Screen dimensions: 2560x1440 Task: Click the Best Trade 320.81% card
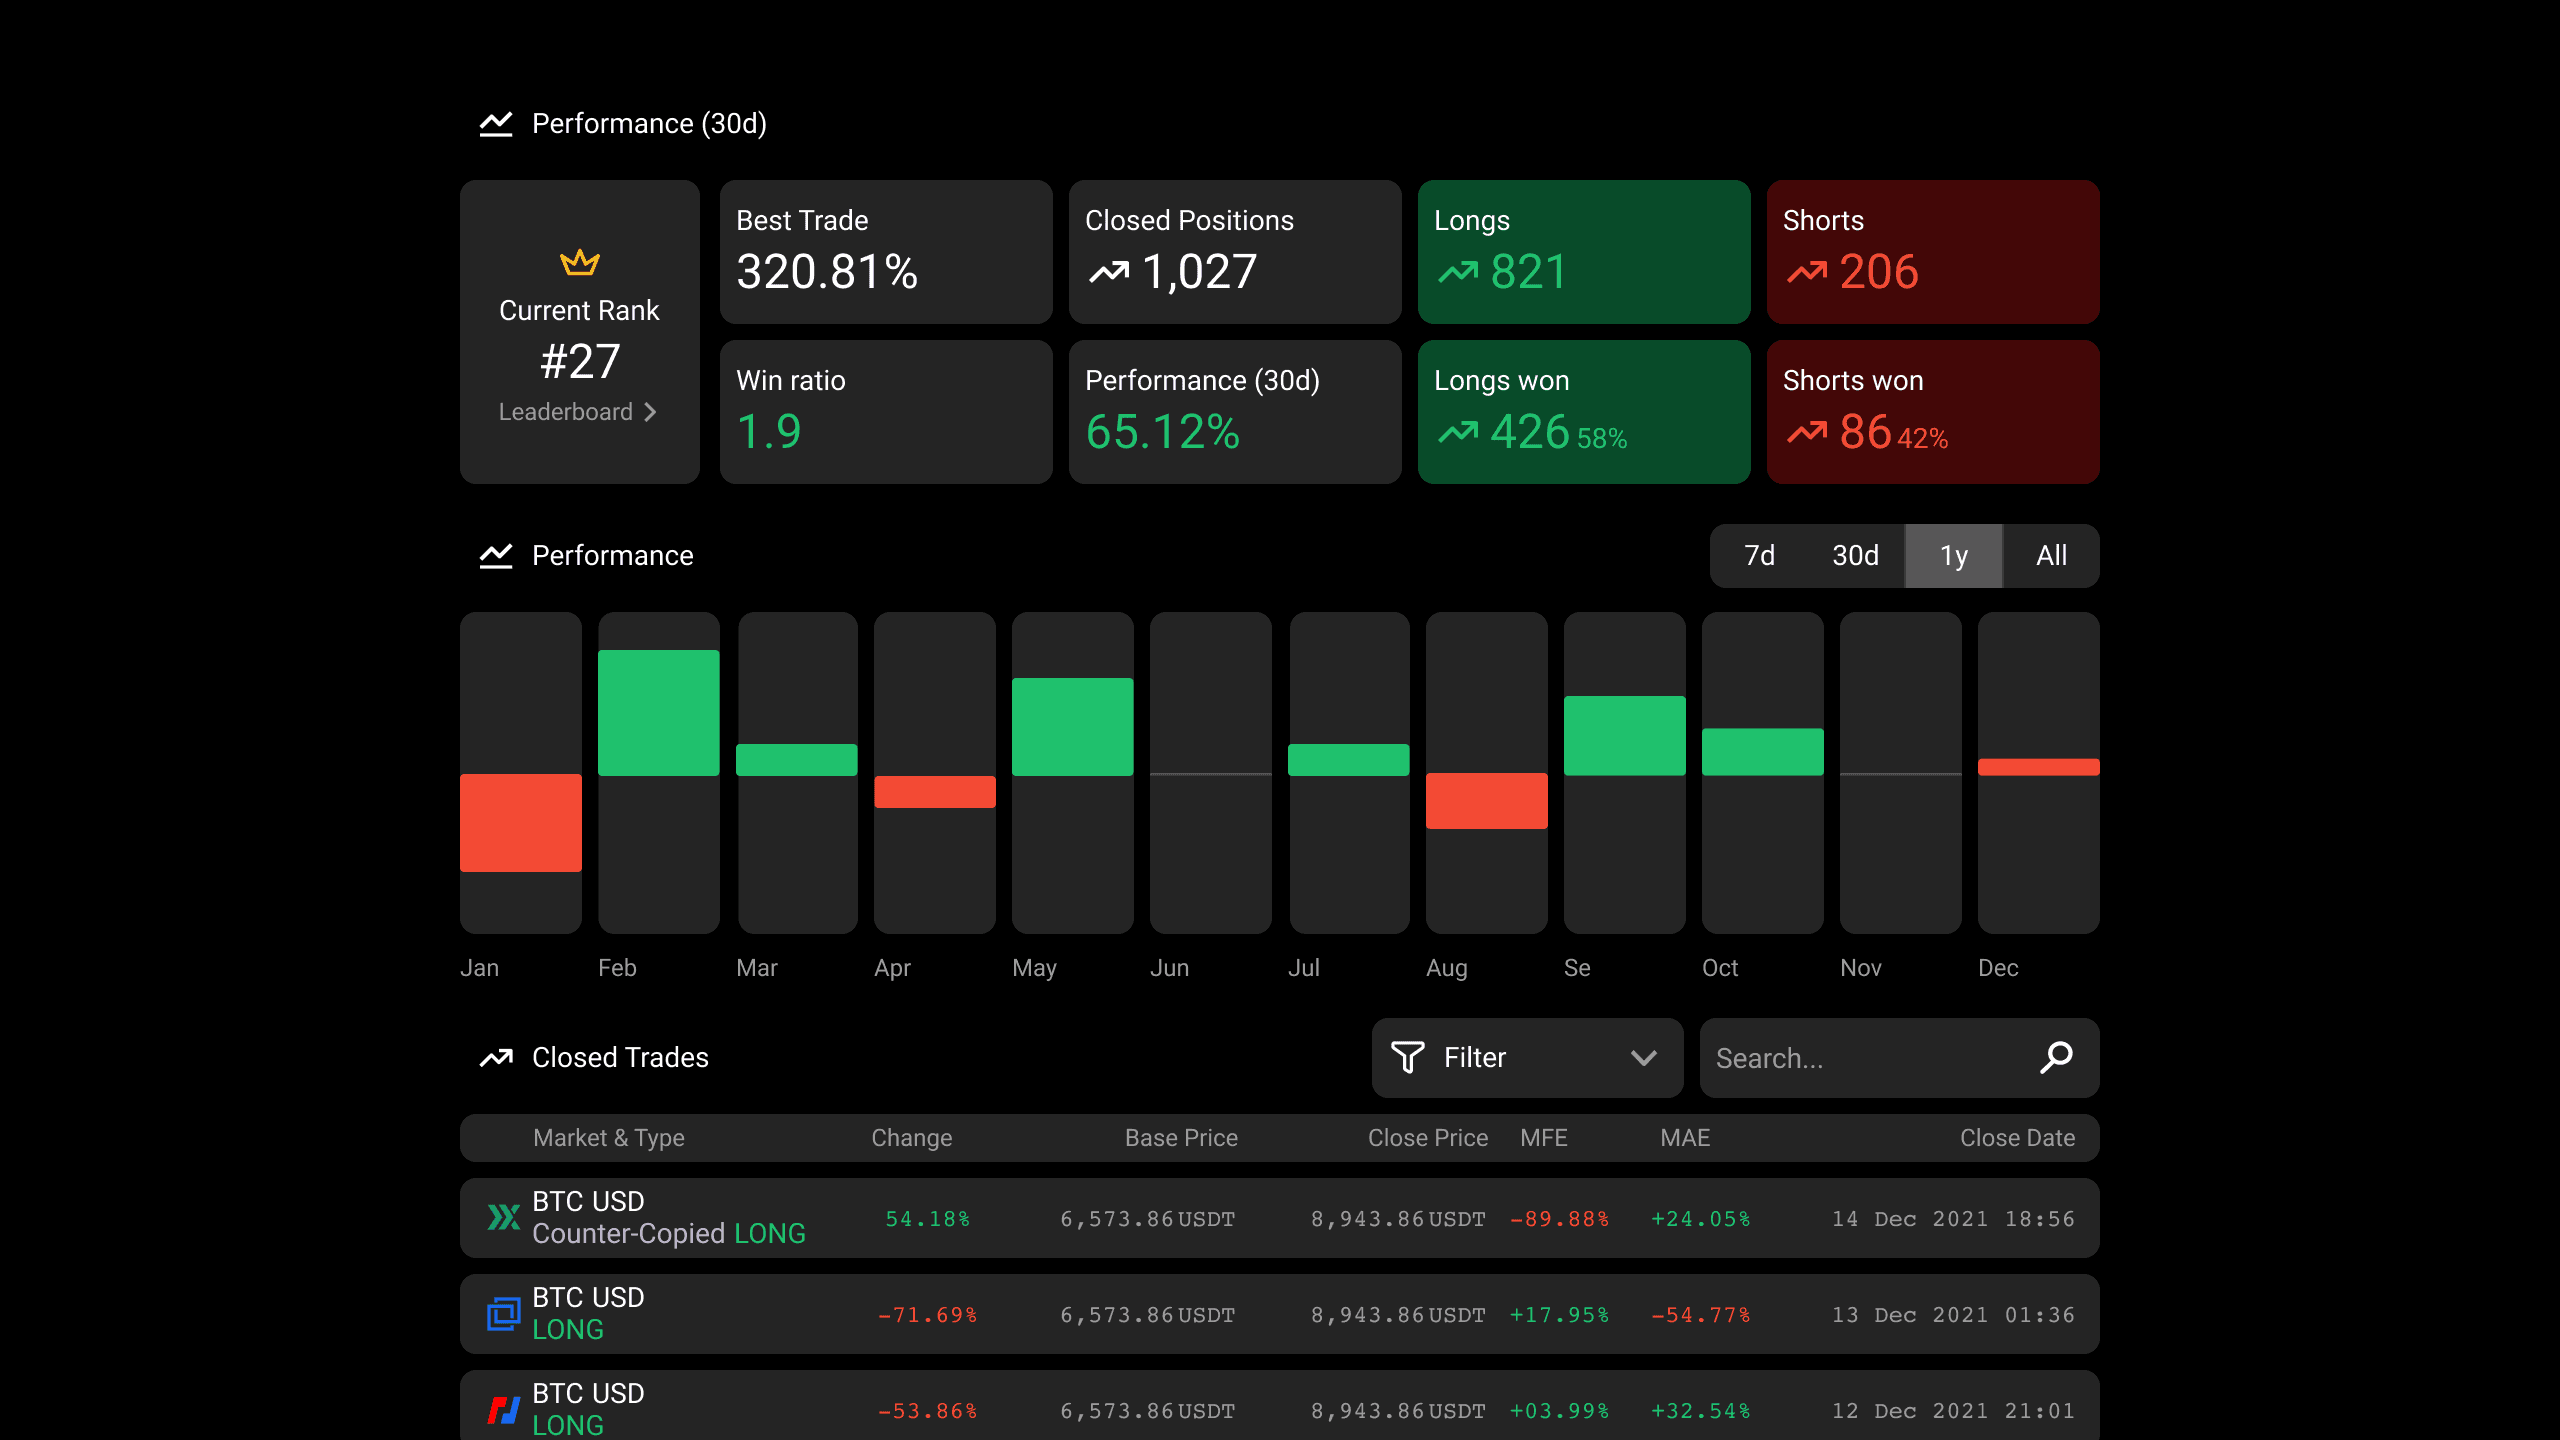click(x=886, y=252)
